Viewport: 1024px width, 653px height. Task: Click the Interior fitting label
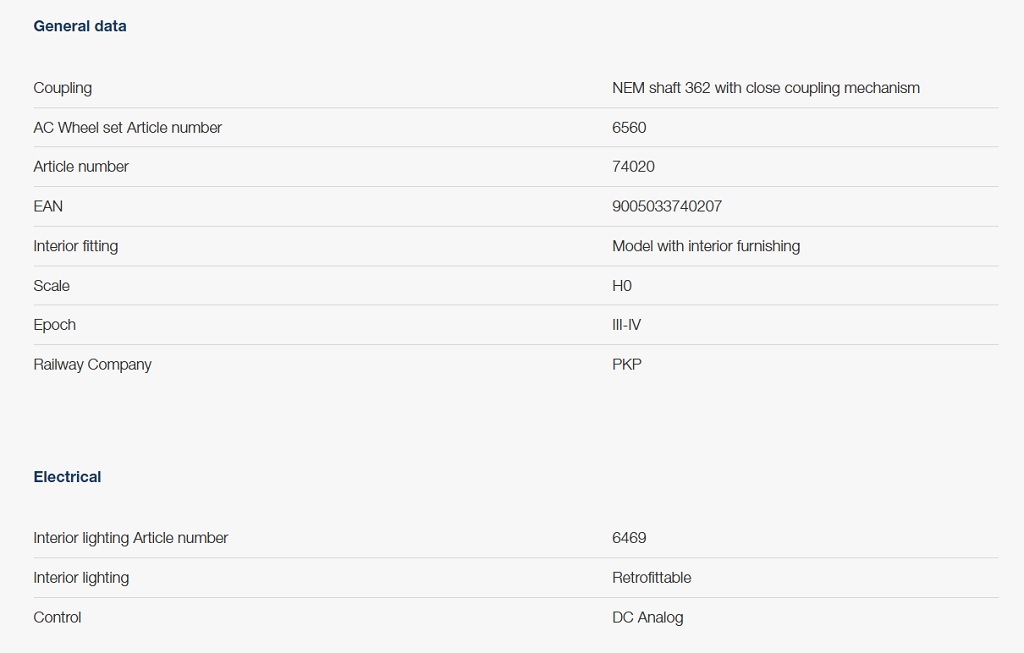[x=75, y=246]
